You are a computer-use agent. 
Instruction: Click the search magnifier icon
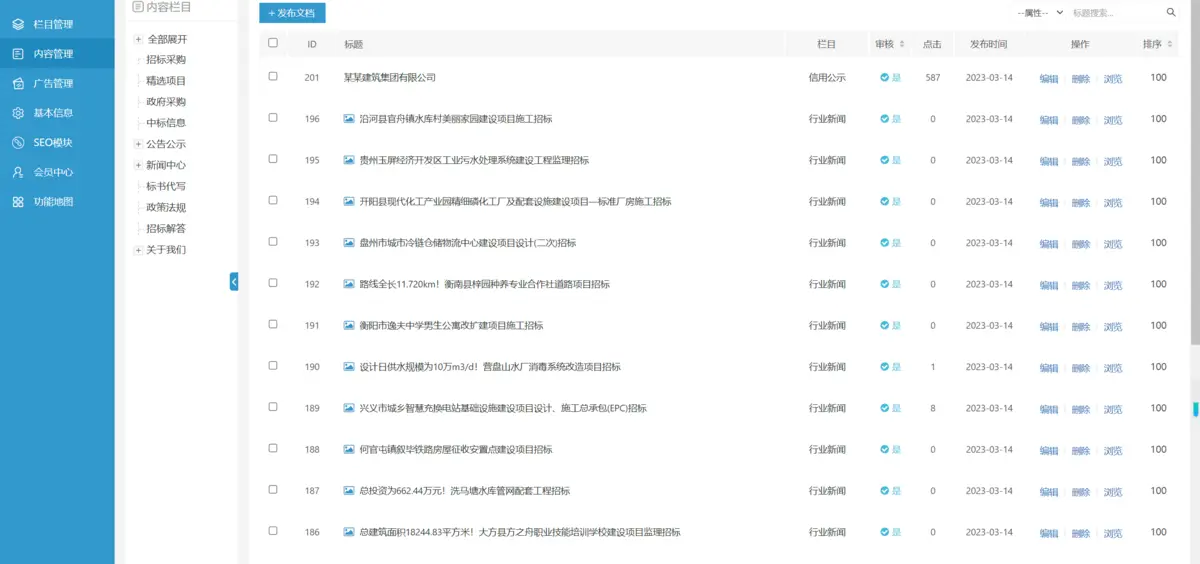tap(1171, 13)
